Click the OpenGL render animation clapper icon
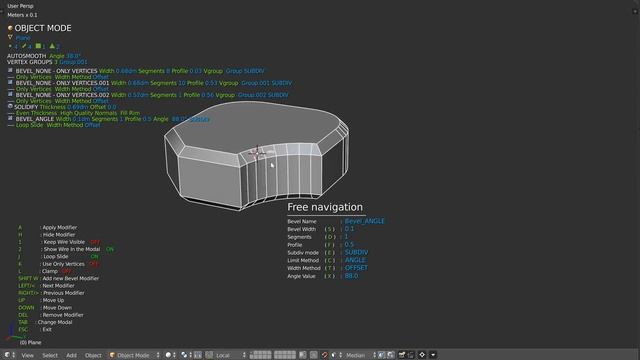 411,355
